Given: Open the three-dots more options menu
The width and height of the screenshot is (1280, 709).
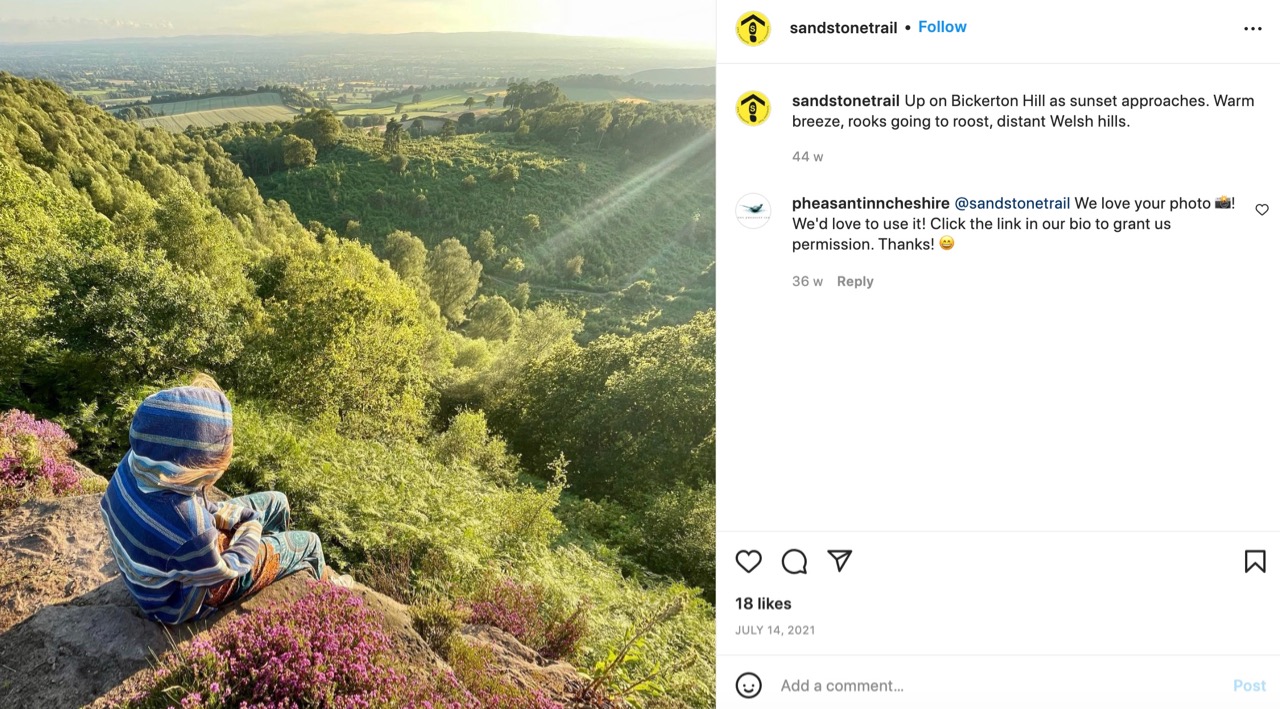Looking at the screenshot, I should 1252,29.
